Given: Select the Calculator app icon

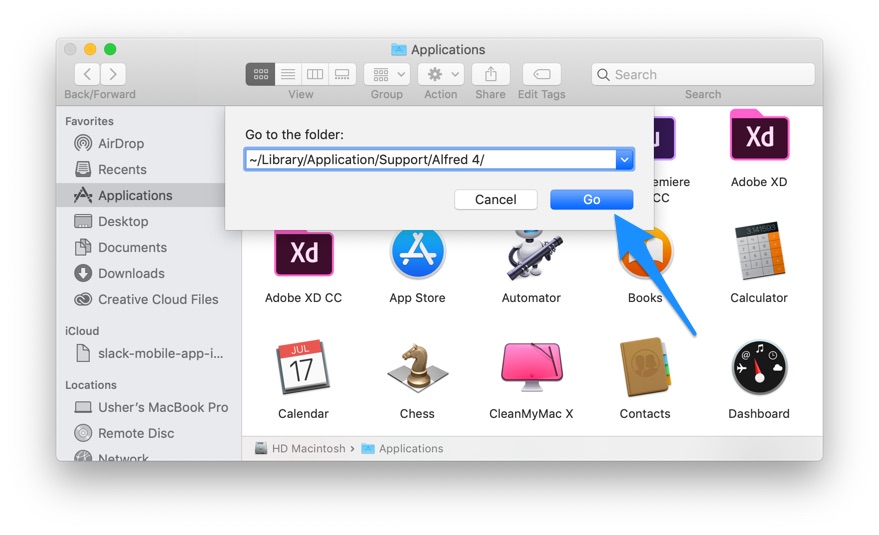Looking at the screenshot, I should 759,251.
